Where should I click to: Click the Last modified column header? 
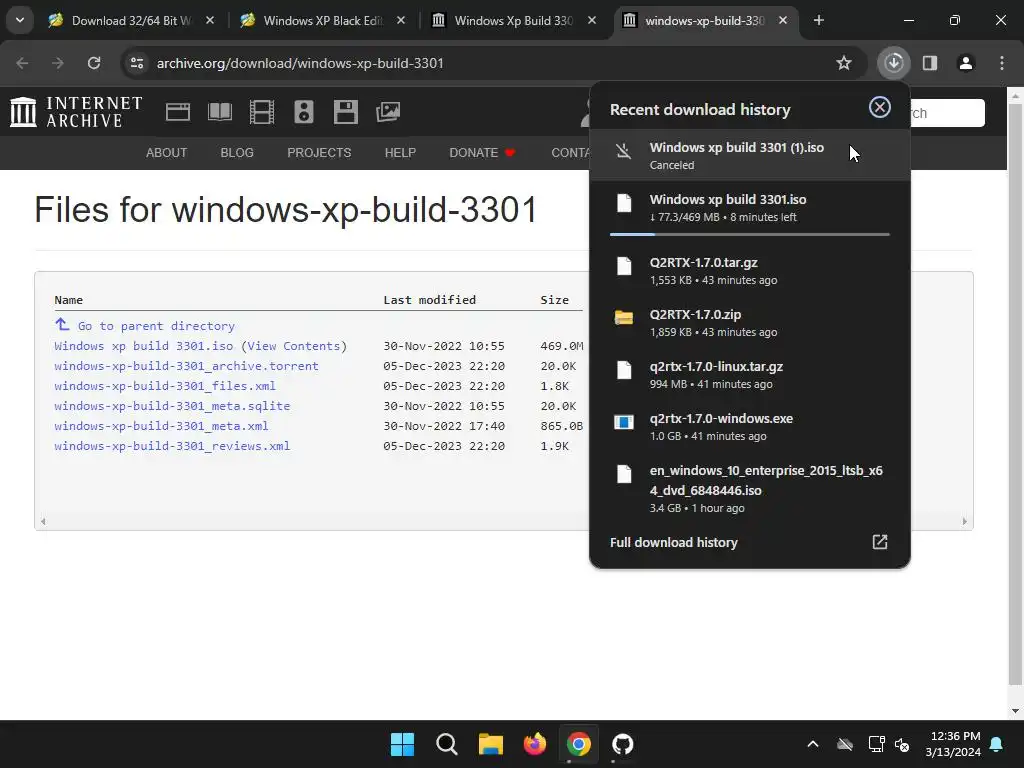[429, 300]
